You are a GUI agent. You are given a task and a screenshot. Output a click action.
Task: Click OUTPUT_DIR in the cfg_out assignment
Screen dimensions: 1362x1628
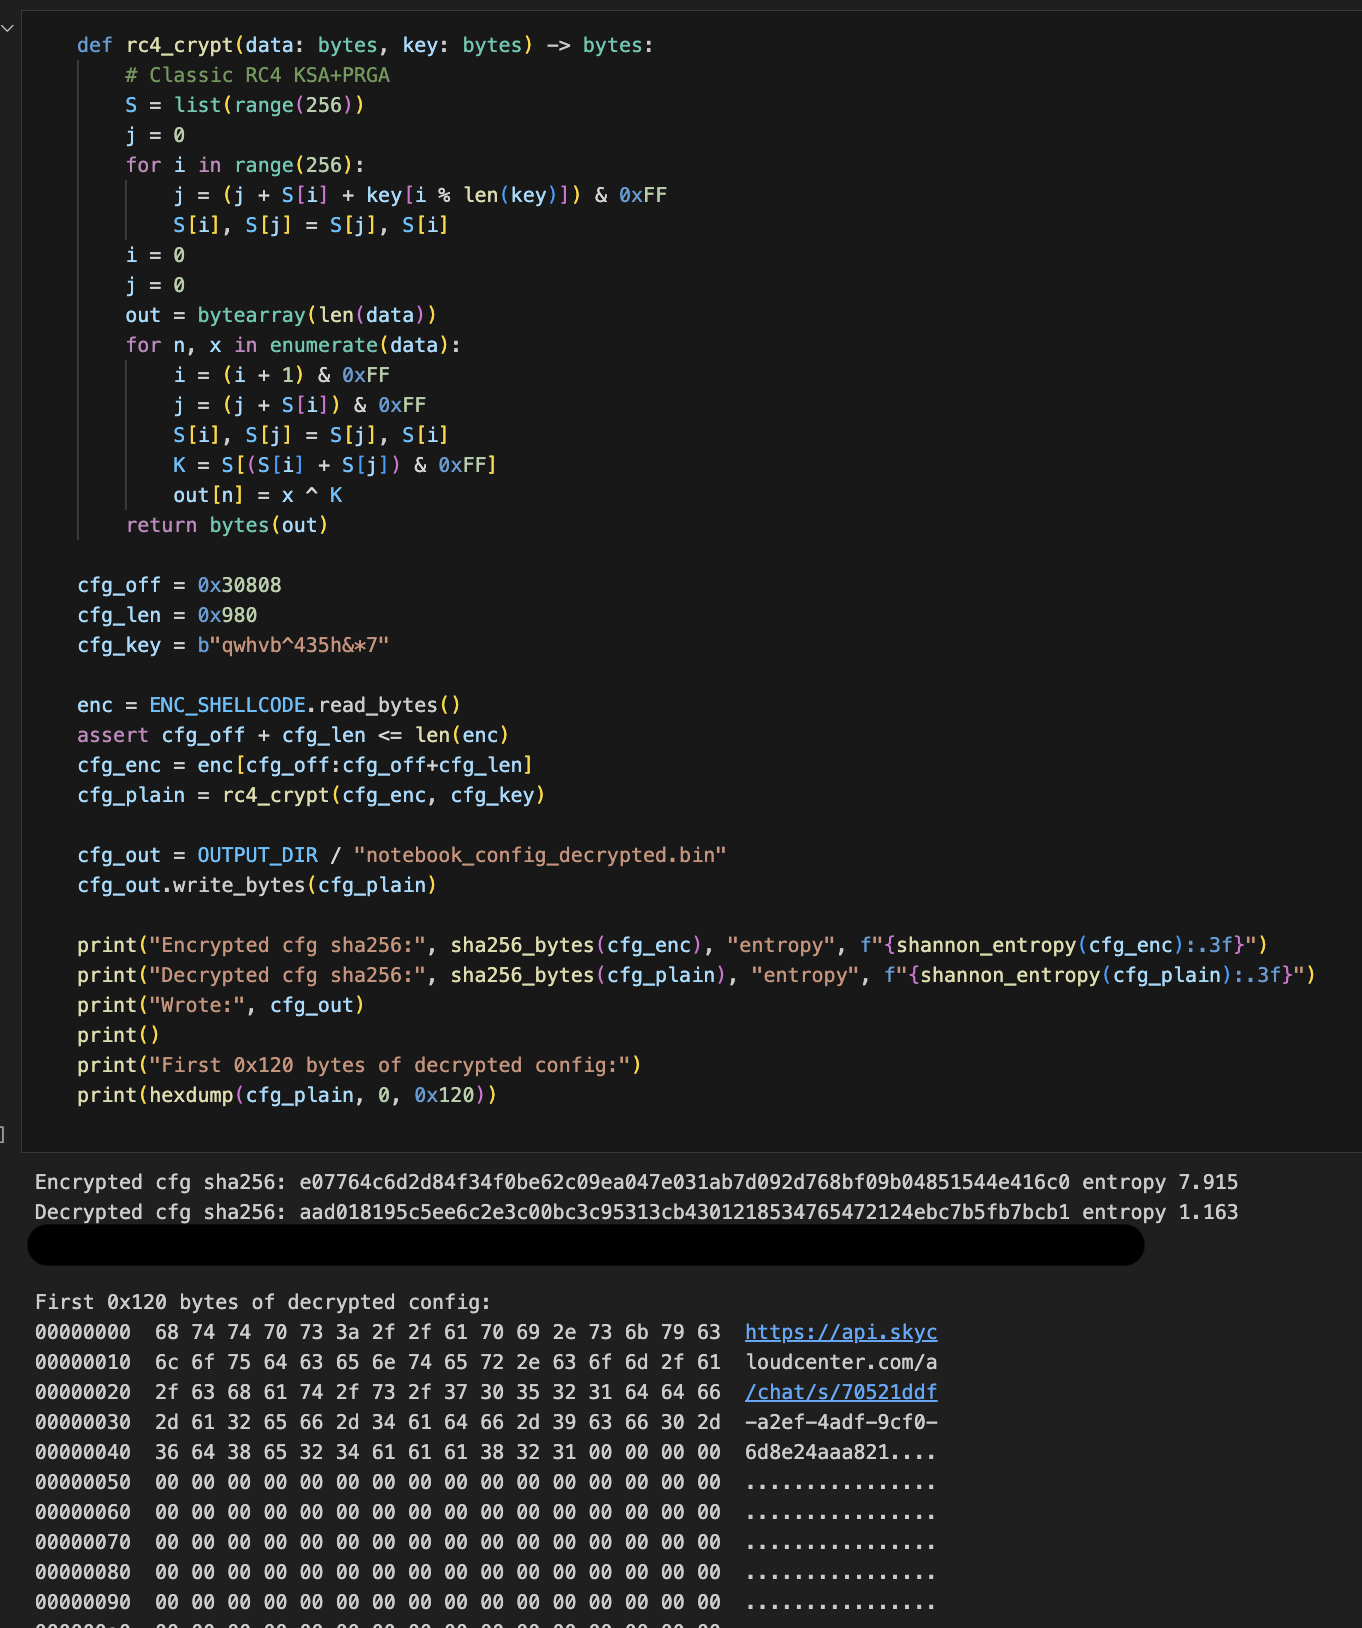point(257,855)
